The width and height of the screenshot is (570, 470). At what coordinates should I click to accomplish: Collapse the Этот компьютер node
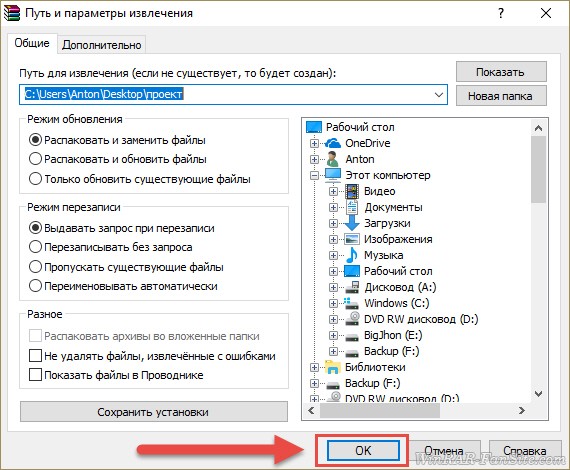tap(314, 175)
